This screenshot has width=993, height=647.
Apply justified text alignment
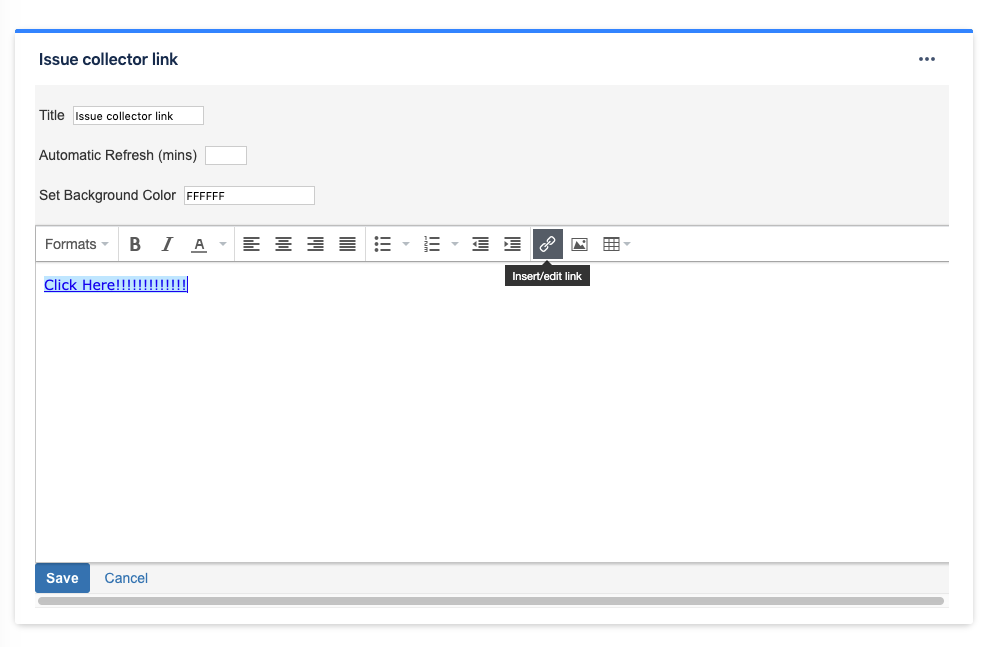pos(347,243)
